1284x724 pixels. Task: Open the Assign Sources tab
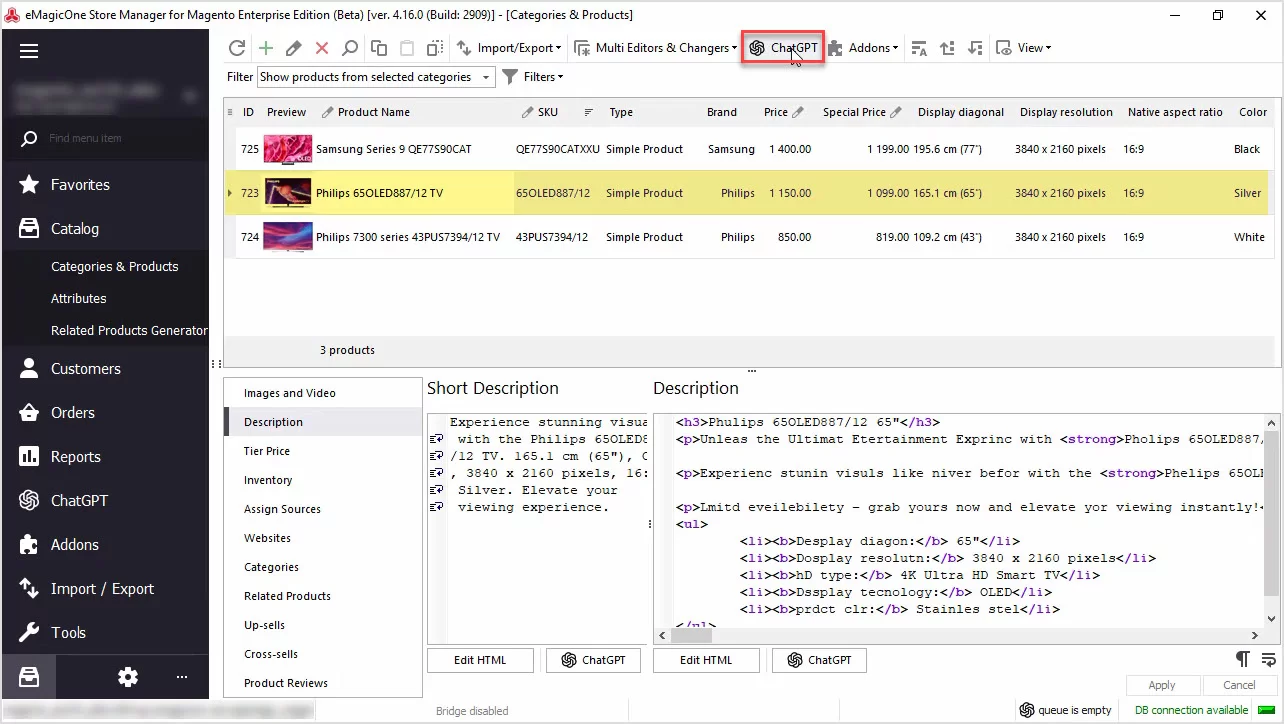[323, 509]
